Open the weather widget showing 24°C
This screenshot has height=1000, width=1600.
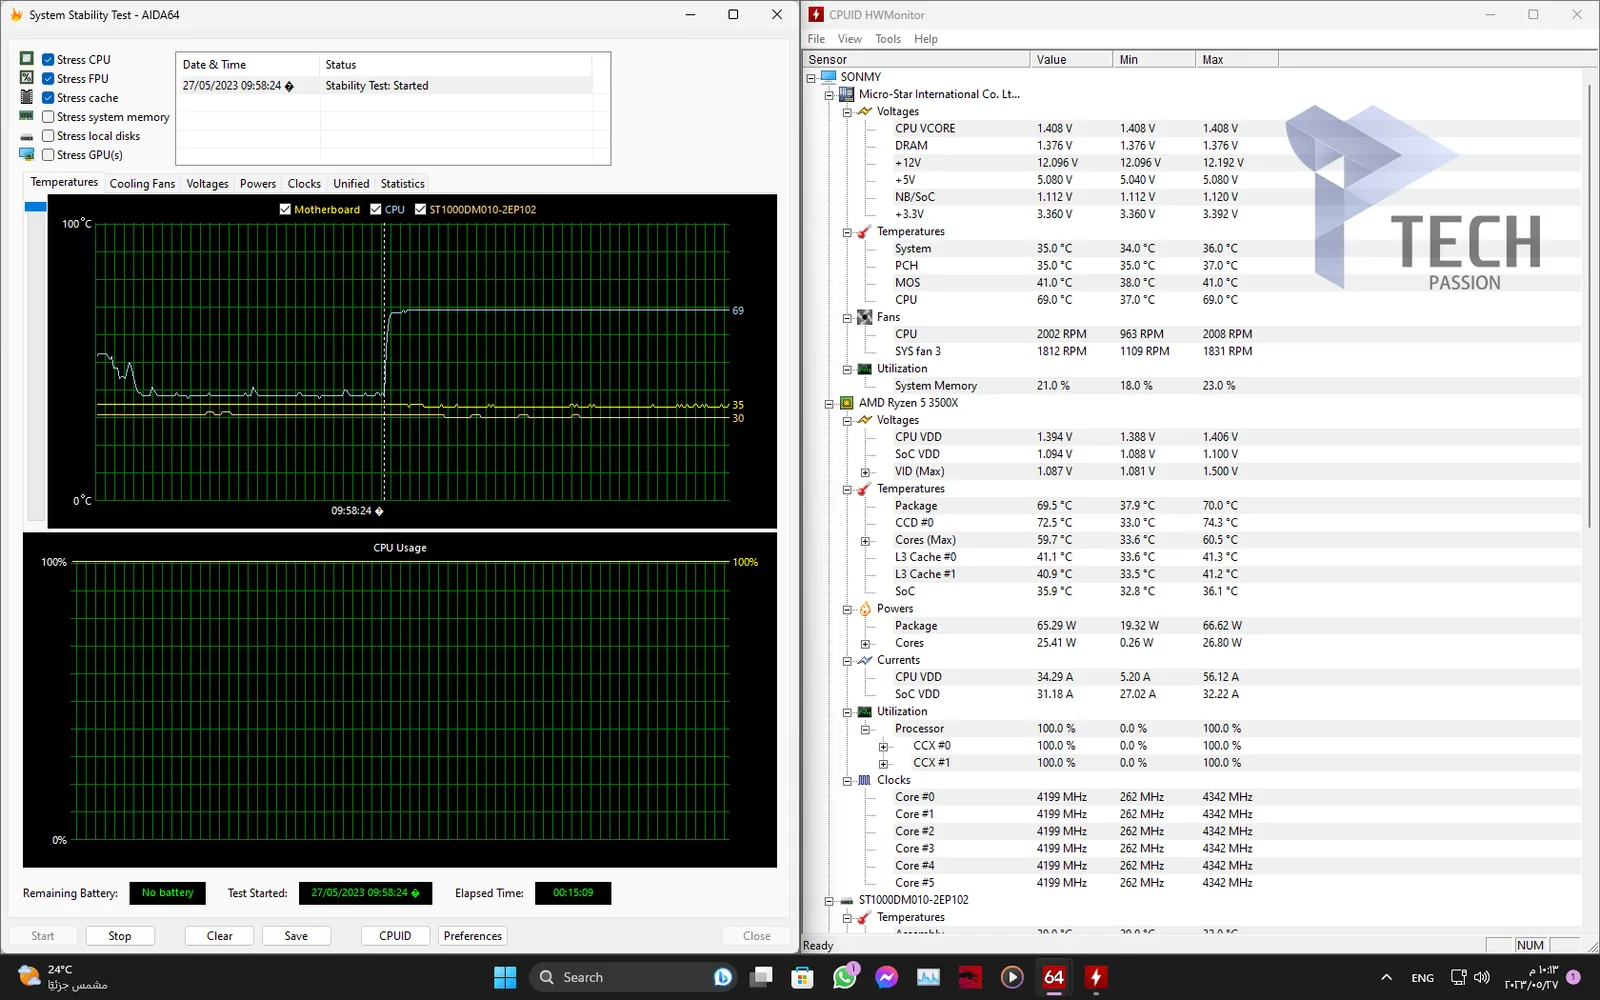pyautogui.click(x=62, y=977)
